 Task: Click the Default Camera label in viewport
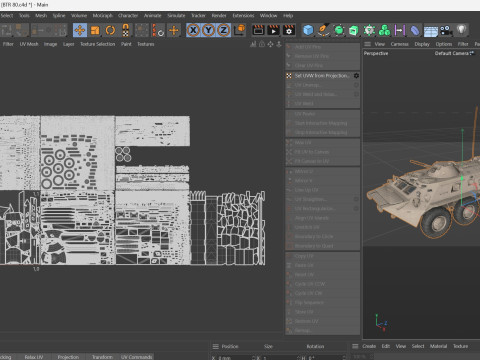pos(452,53)
